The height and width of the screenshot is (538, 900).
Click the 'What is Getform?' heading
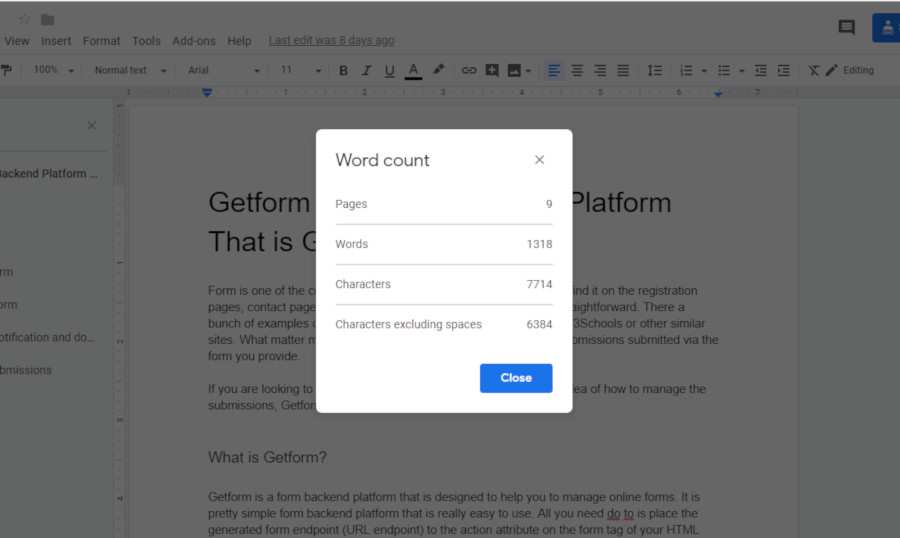tap(267, 457)
